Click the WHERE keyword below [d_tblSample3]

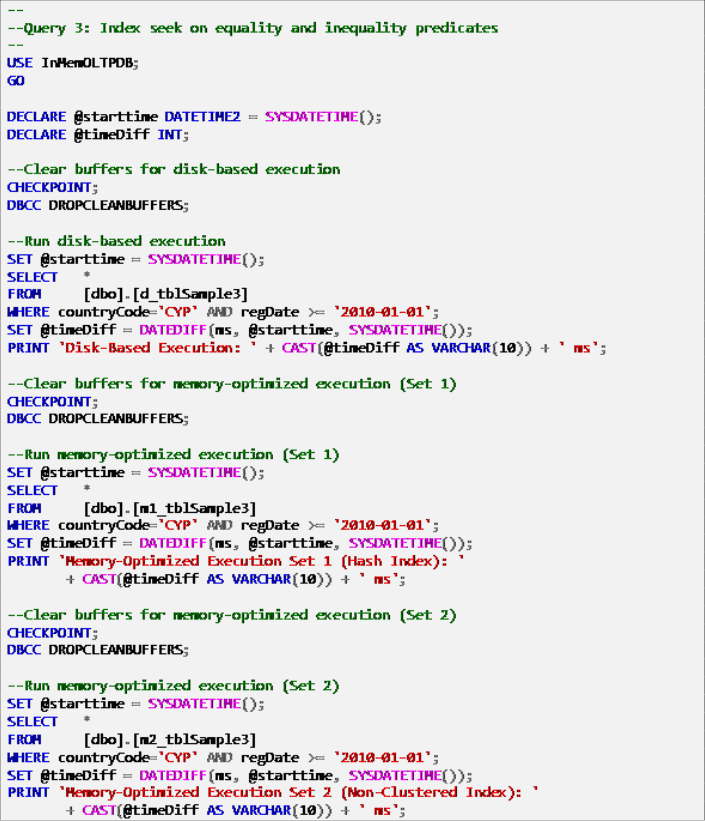[28, 312]
